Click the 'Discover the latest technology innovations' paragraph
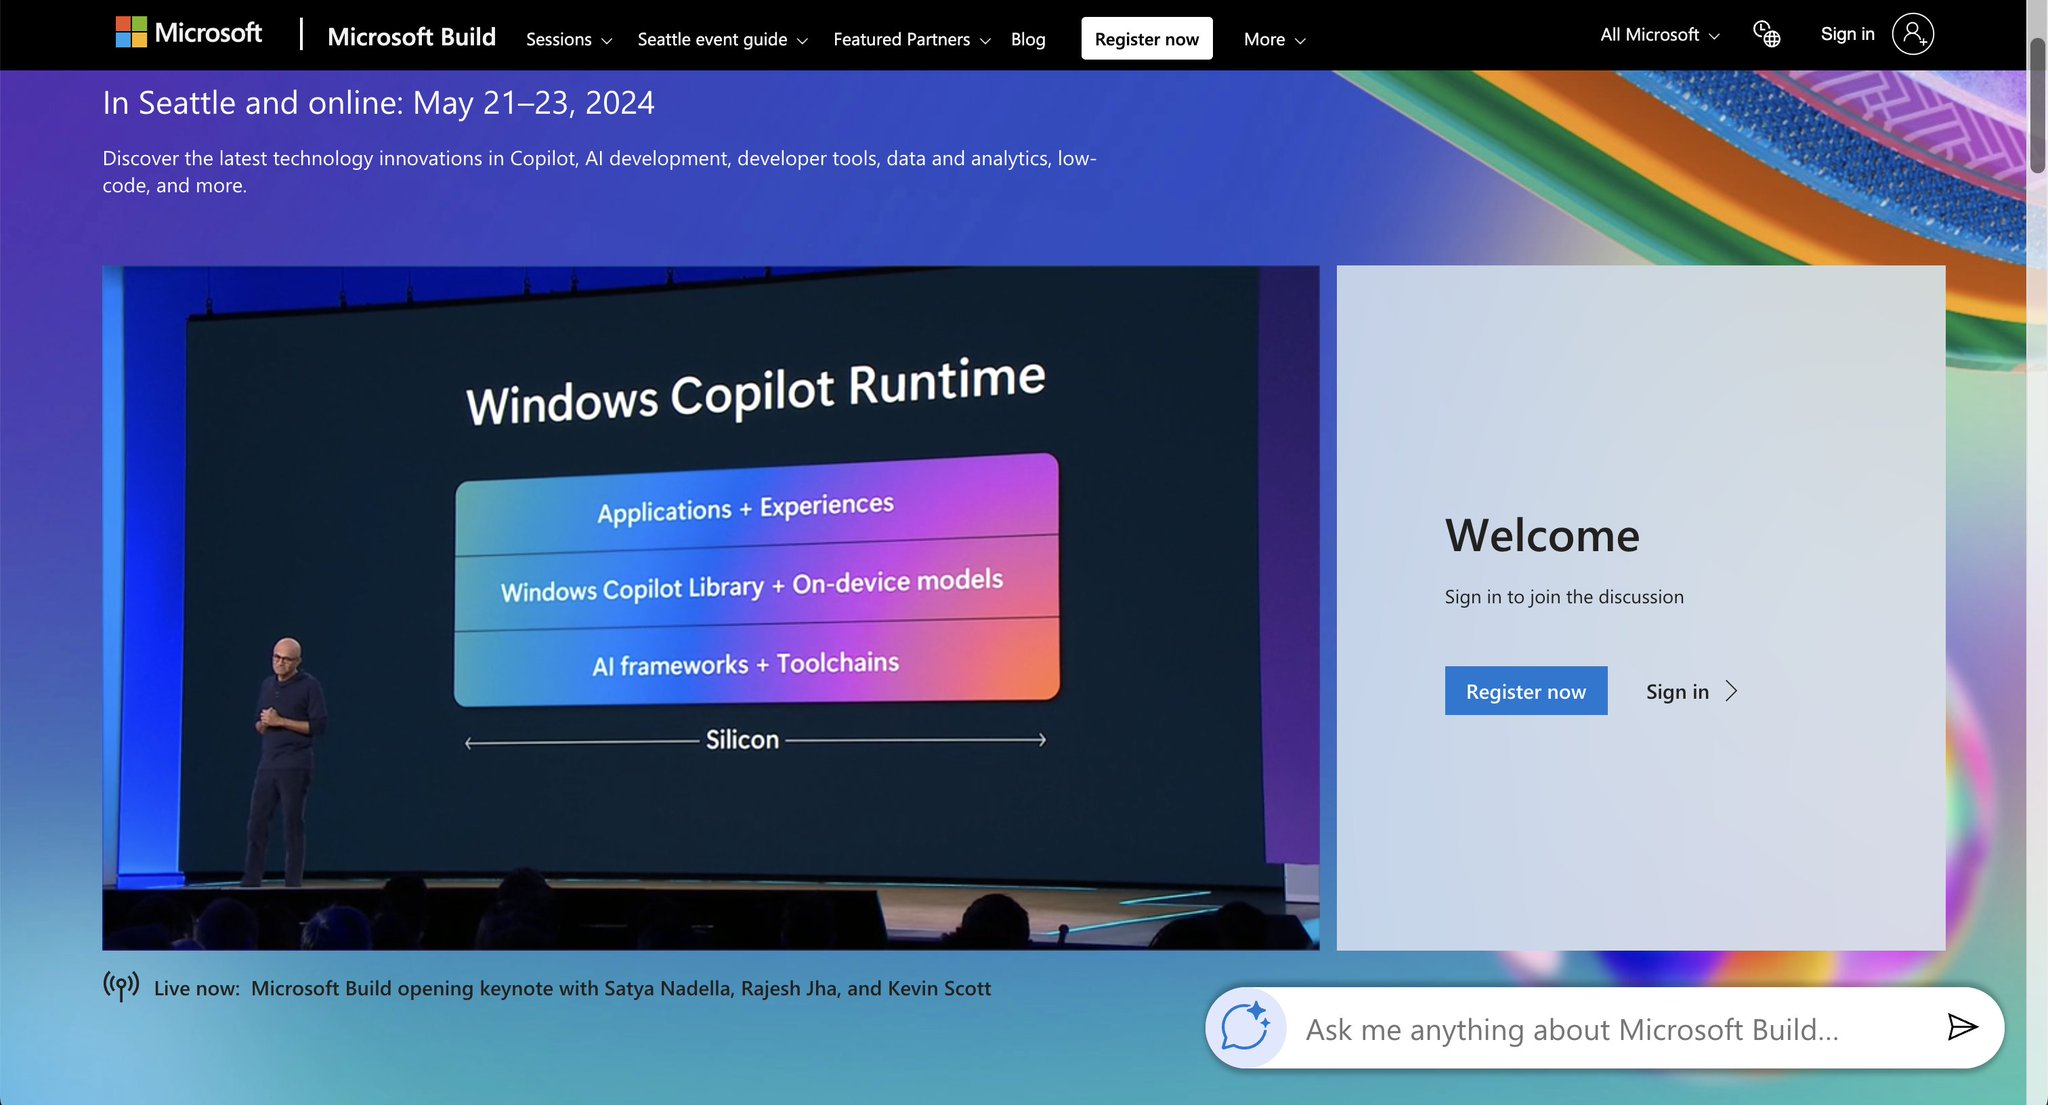The image size is (2048, 1105). pos(600,171)
